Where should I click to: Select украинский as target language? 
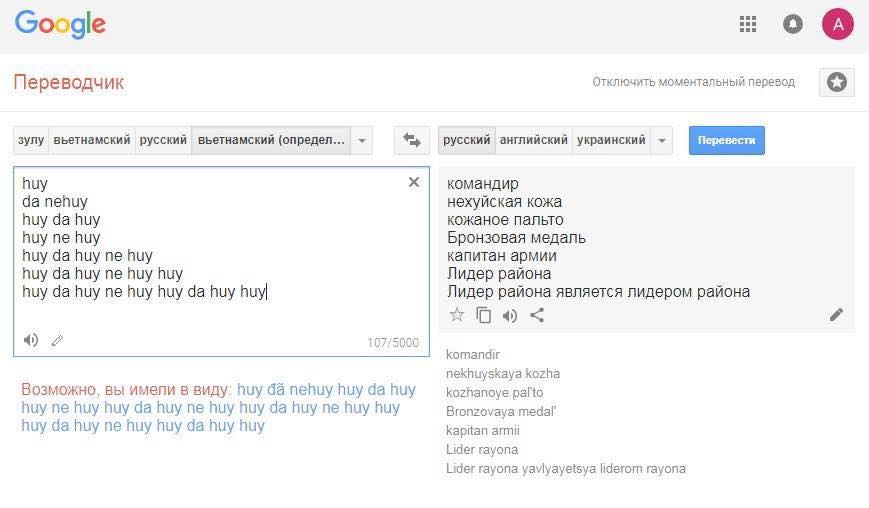click(611, 140)
